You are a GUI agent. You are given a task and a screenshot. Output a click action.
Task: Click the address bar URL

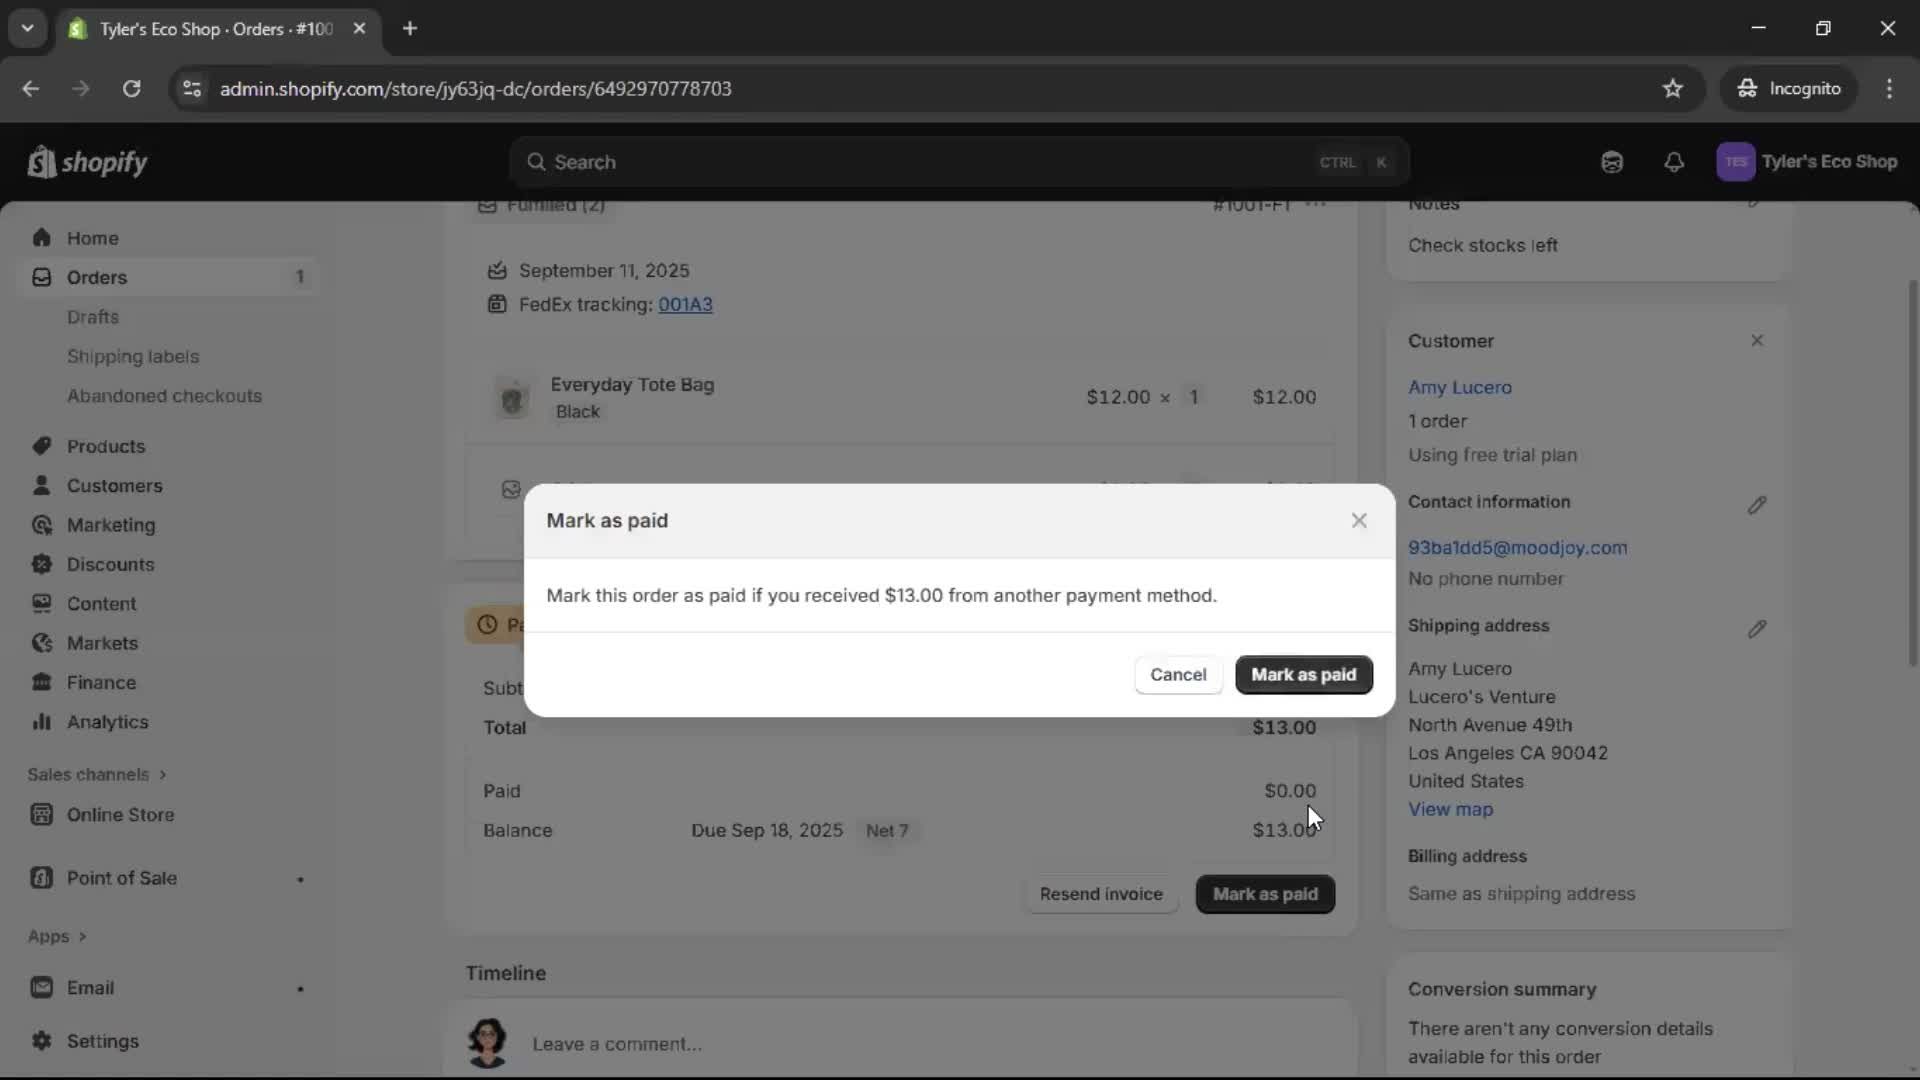coord(476,89)
